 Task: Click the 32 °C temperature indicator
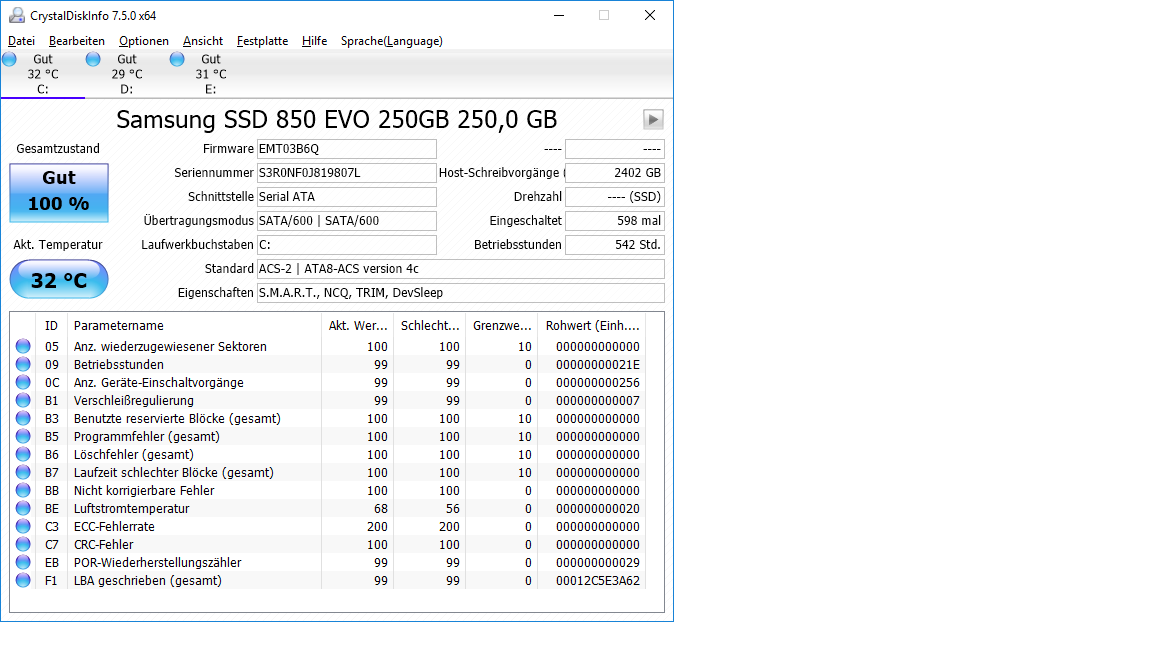click(x=59, y=280)
